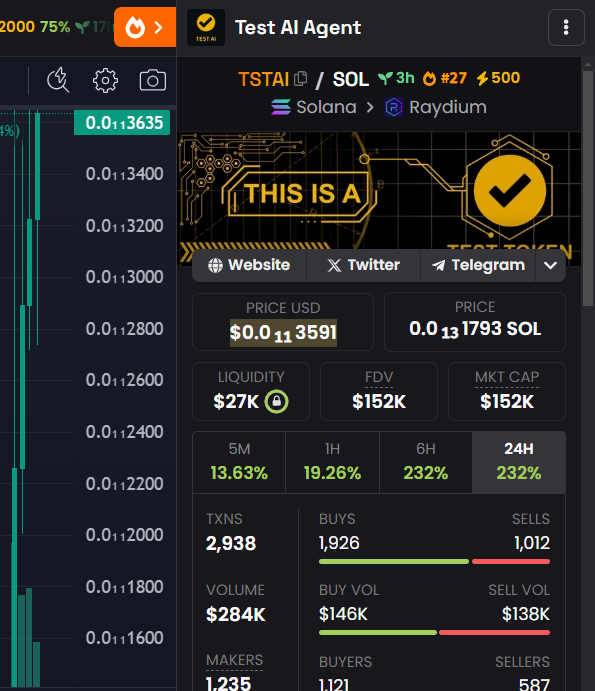This screenshot has width=595, height=691.
Task: Select the 1H timeframe tab
Action: (x=332, y=462)
